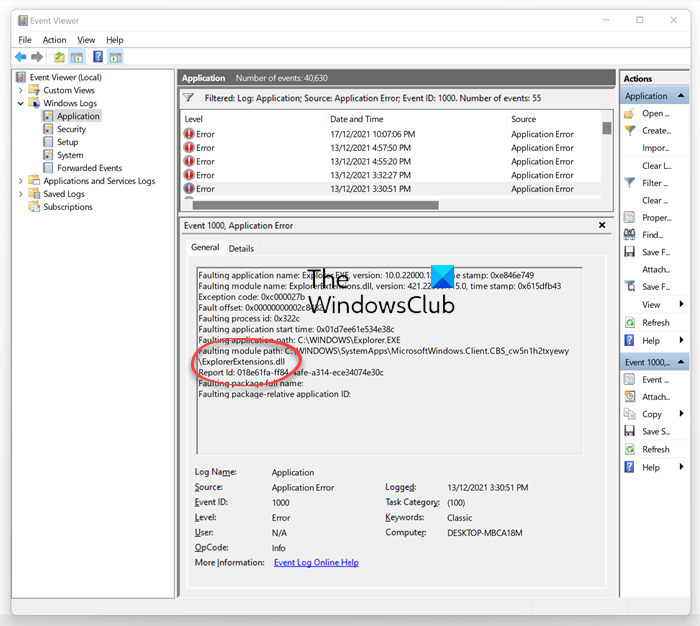The image size is (700, 626).
Task: Select Subscriptions in tree
Action: [68, 207]
